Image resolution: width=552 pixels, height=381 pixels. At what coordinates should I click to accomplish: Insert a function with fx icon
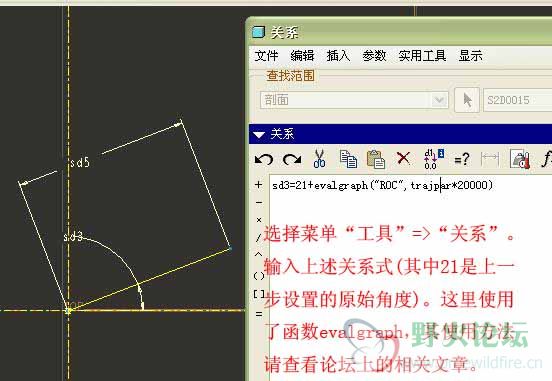546,159
